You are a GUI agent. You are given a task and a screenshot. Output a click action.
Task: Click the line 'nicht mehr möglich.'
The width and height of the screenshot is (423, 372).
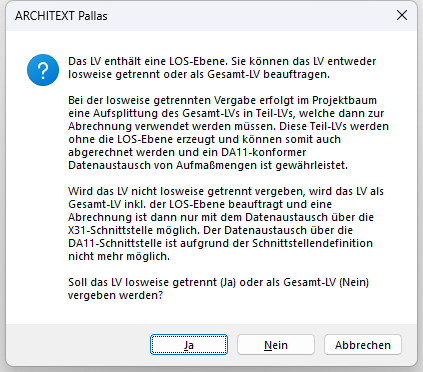point(119,256)
